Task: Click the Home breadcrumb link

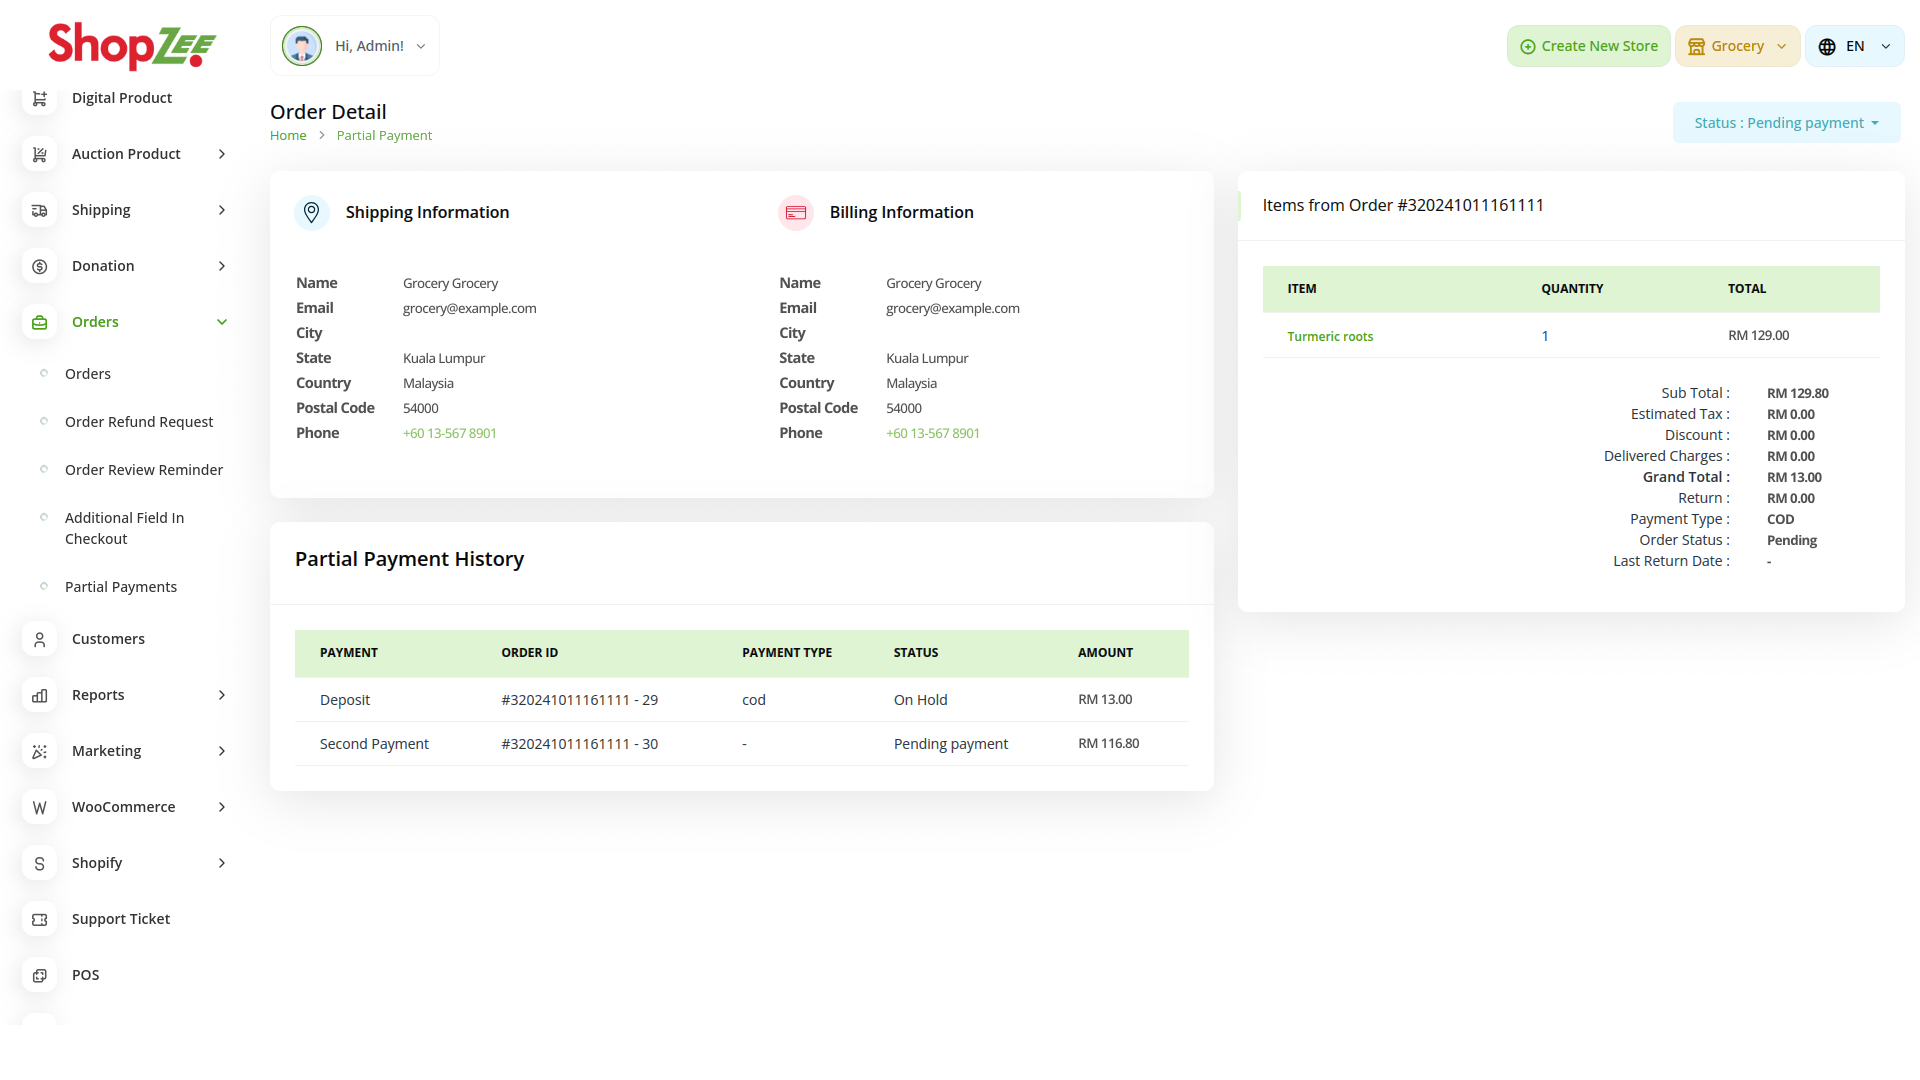Action: coord(288,136)
